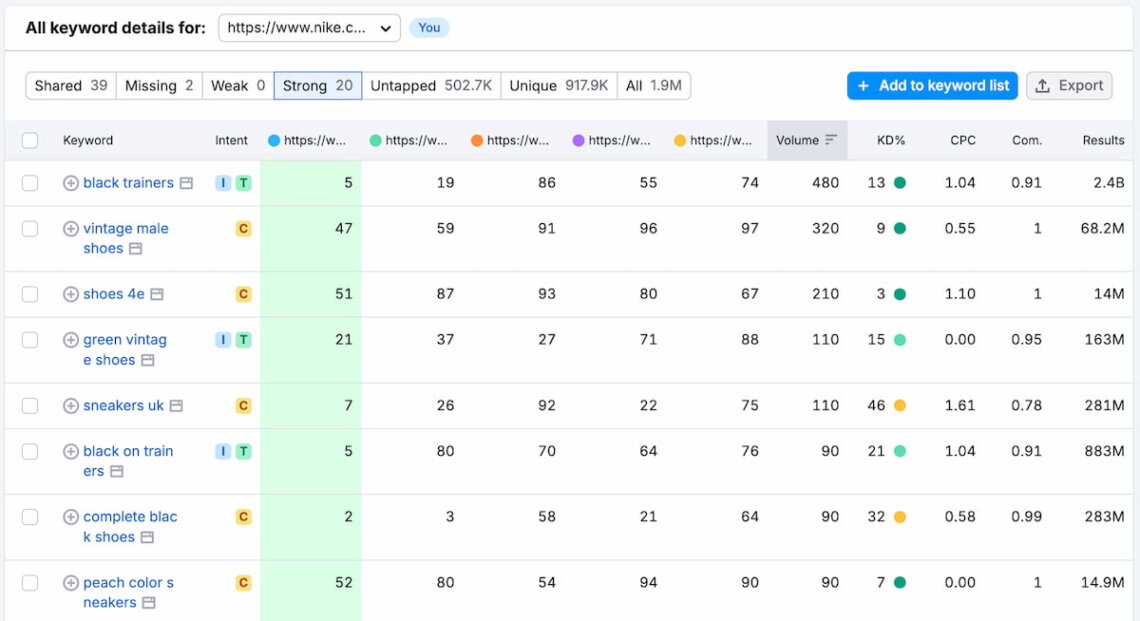Click the Add to keyword list button
Viewport: 1140px width, 621px height.
(x=932, y=86)
